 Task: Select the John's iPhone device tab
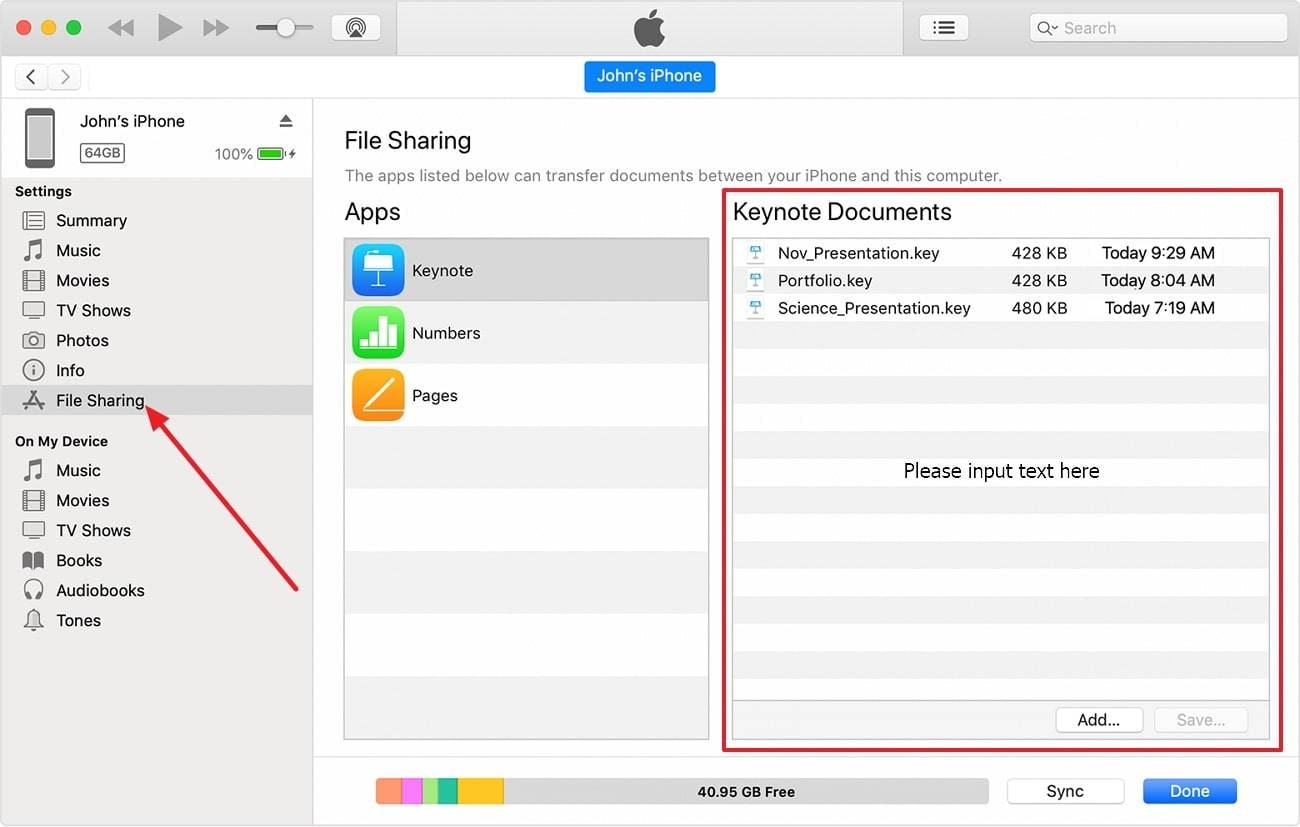click(649, 76)
